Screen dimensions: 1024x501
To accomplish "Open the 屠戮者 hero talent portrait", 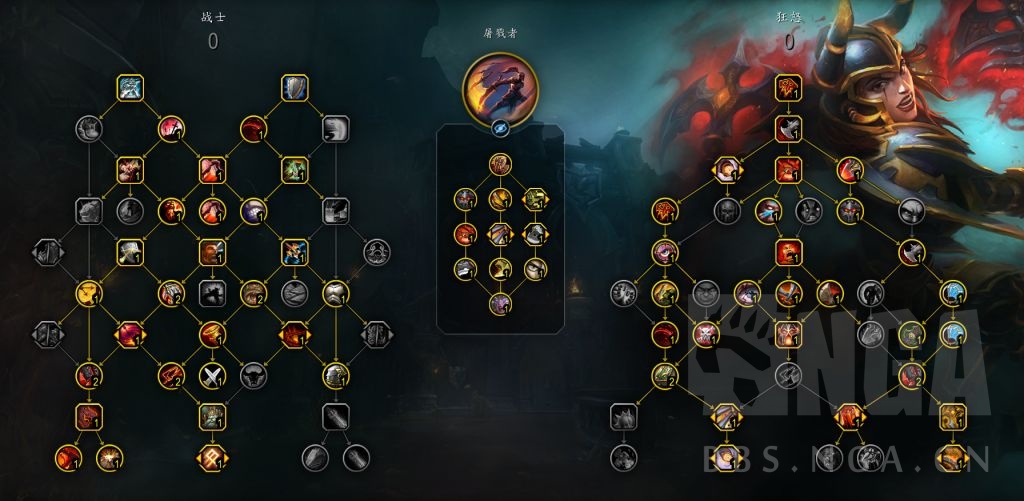I will click(500, 89).
